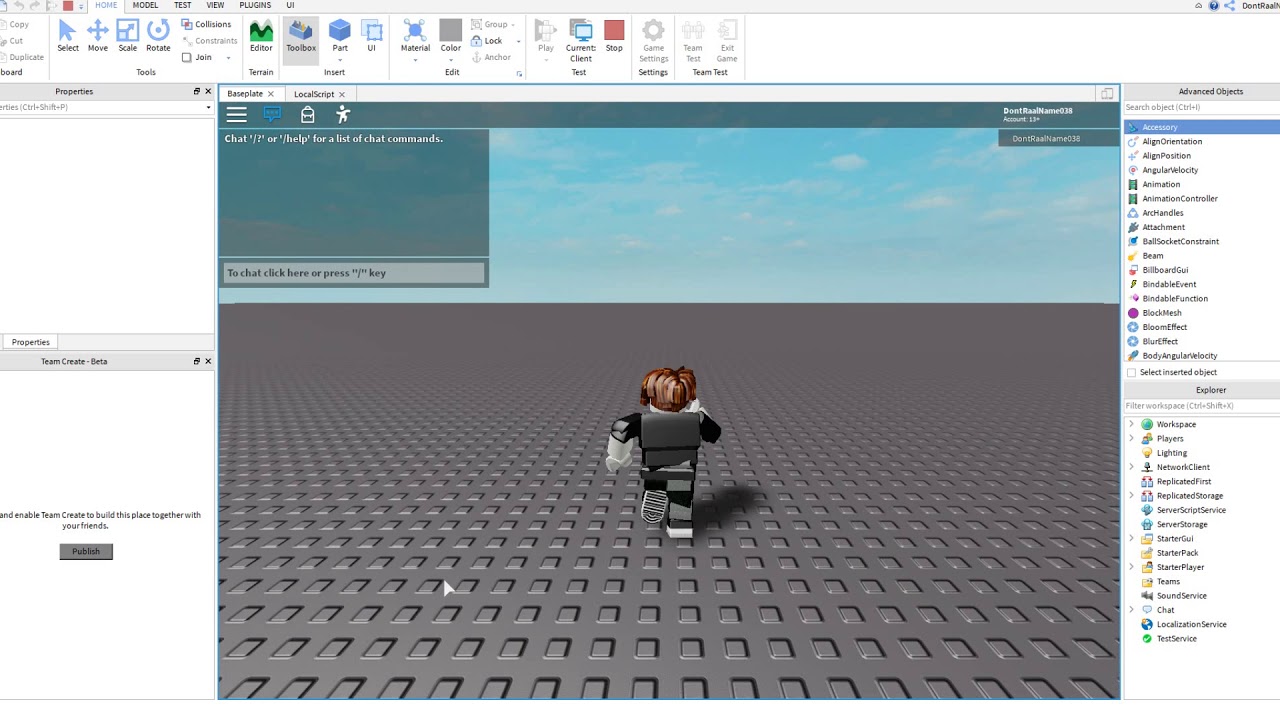Expand NetworkClient in Explorer

(x=1131, y=467)
